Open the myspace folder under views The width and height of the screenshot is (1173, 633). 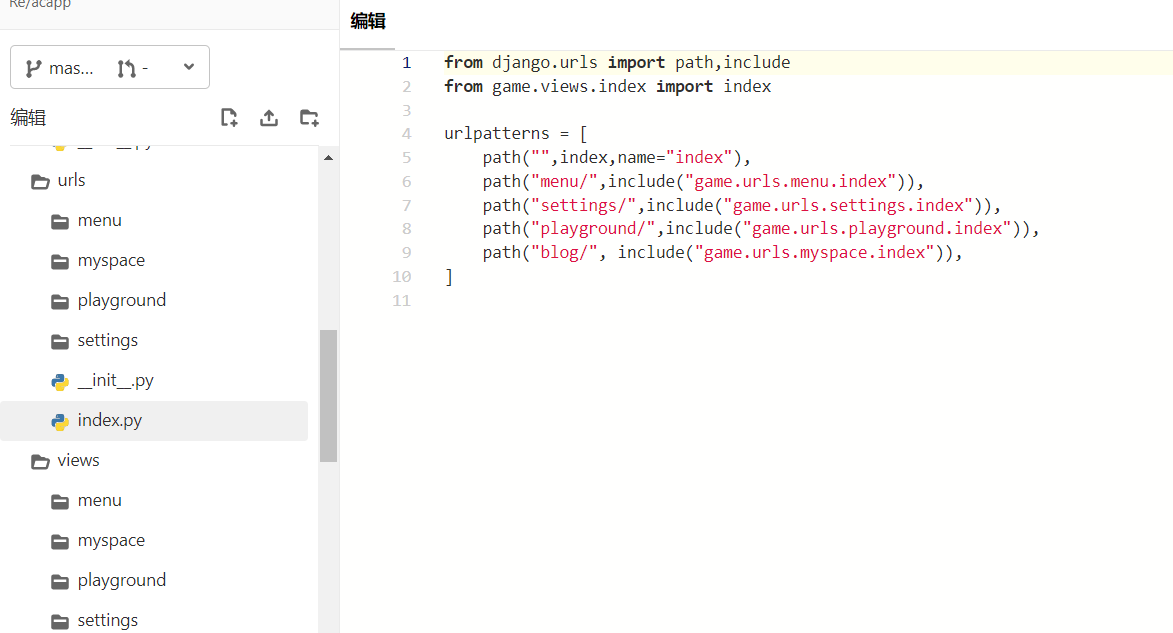click(111, 540)
